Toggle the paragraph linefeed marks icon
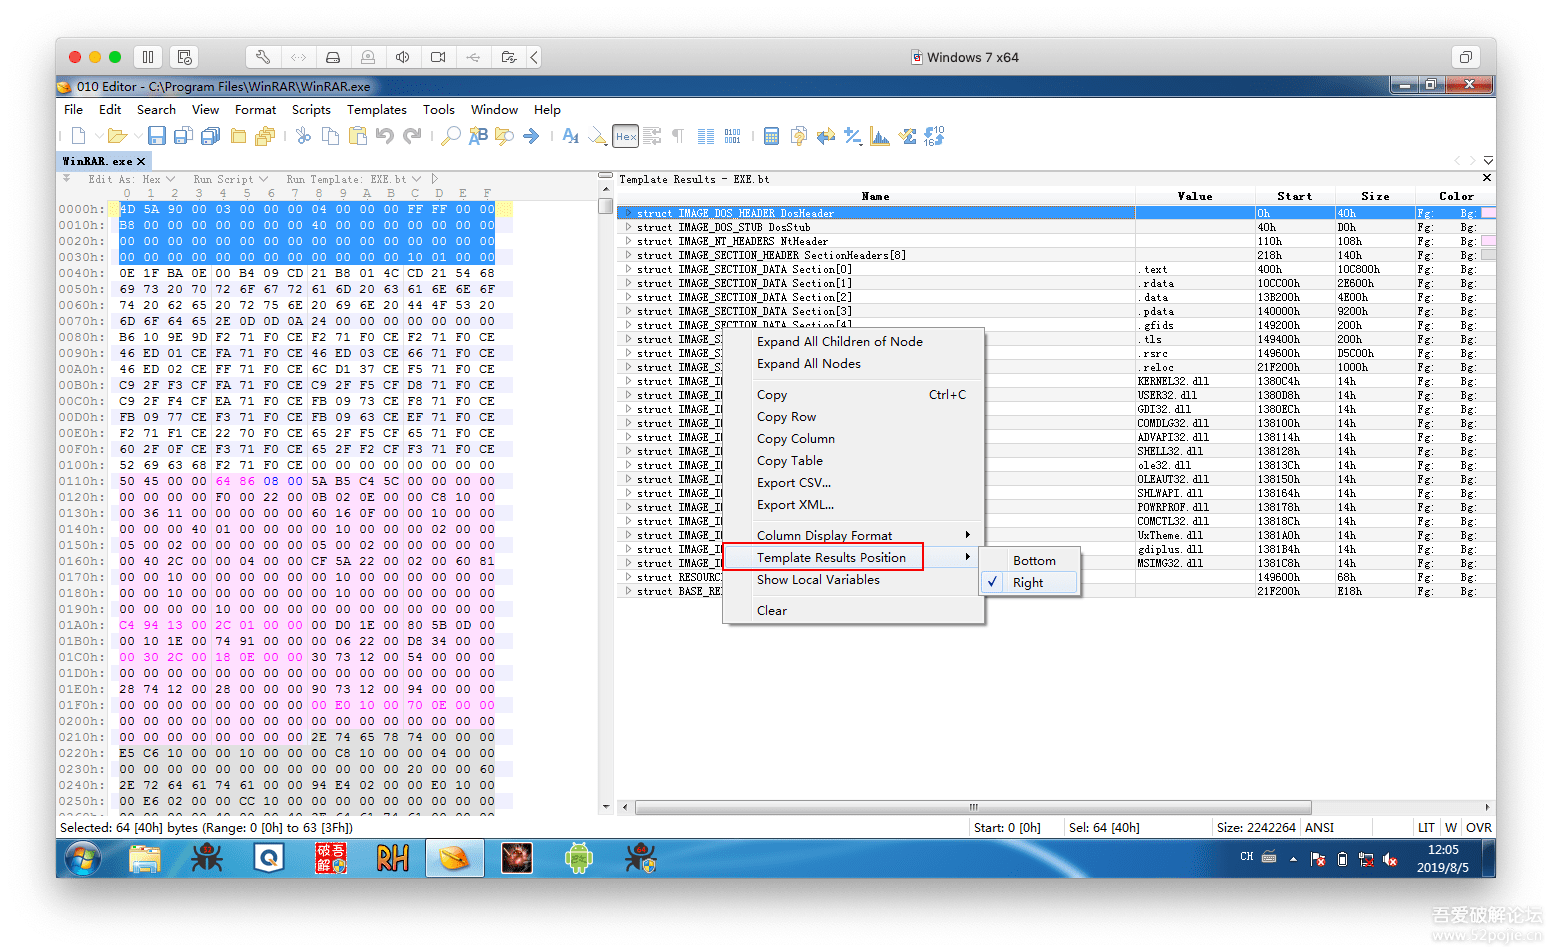1552x952 pixels. pyautogui.click(x=678, y=135)
